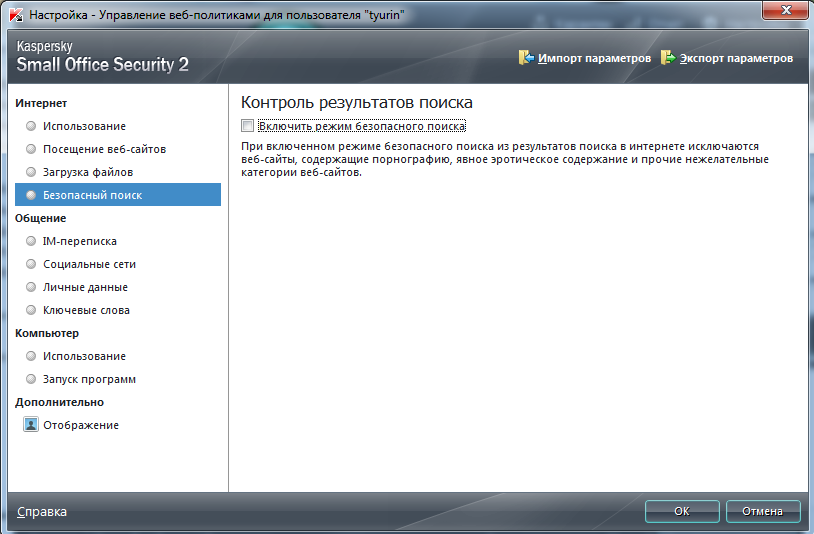814x534 pixels.
Task: Click the Интернет group header
Action: click(x=41, y=103)
